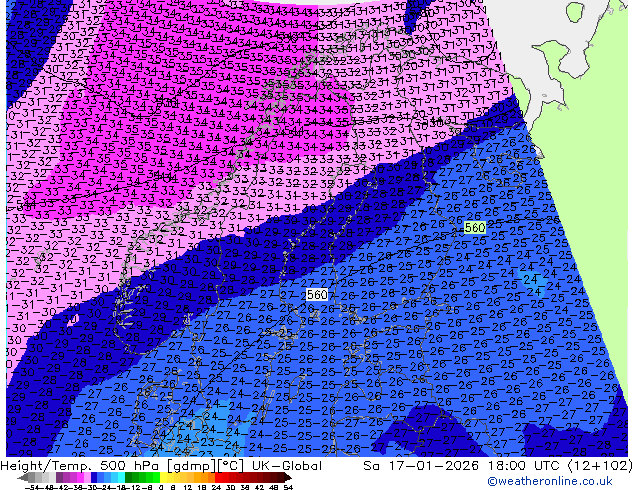Viewport: 634px width, 490px height.
Task: Pick the bright red swatch in legend
Action: (x=218, y=478)
